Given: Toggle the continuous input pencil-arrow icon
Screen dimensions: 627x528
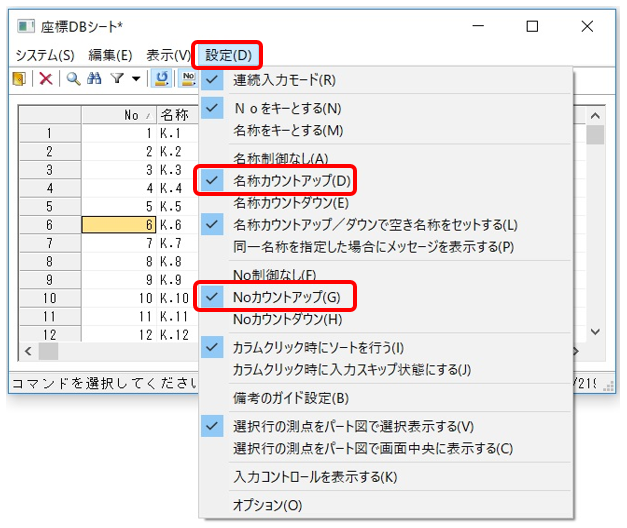Looking at the screenshot, I should pyautogui.click(x=162, y=78).
